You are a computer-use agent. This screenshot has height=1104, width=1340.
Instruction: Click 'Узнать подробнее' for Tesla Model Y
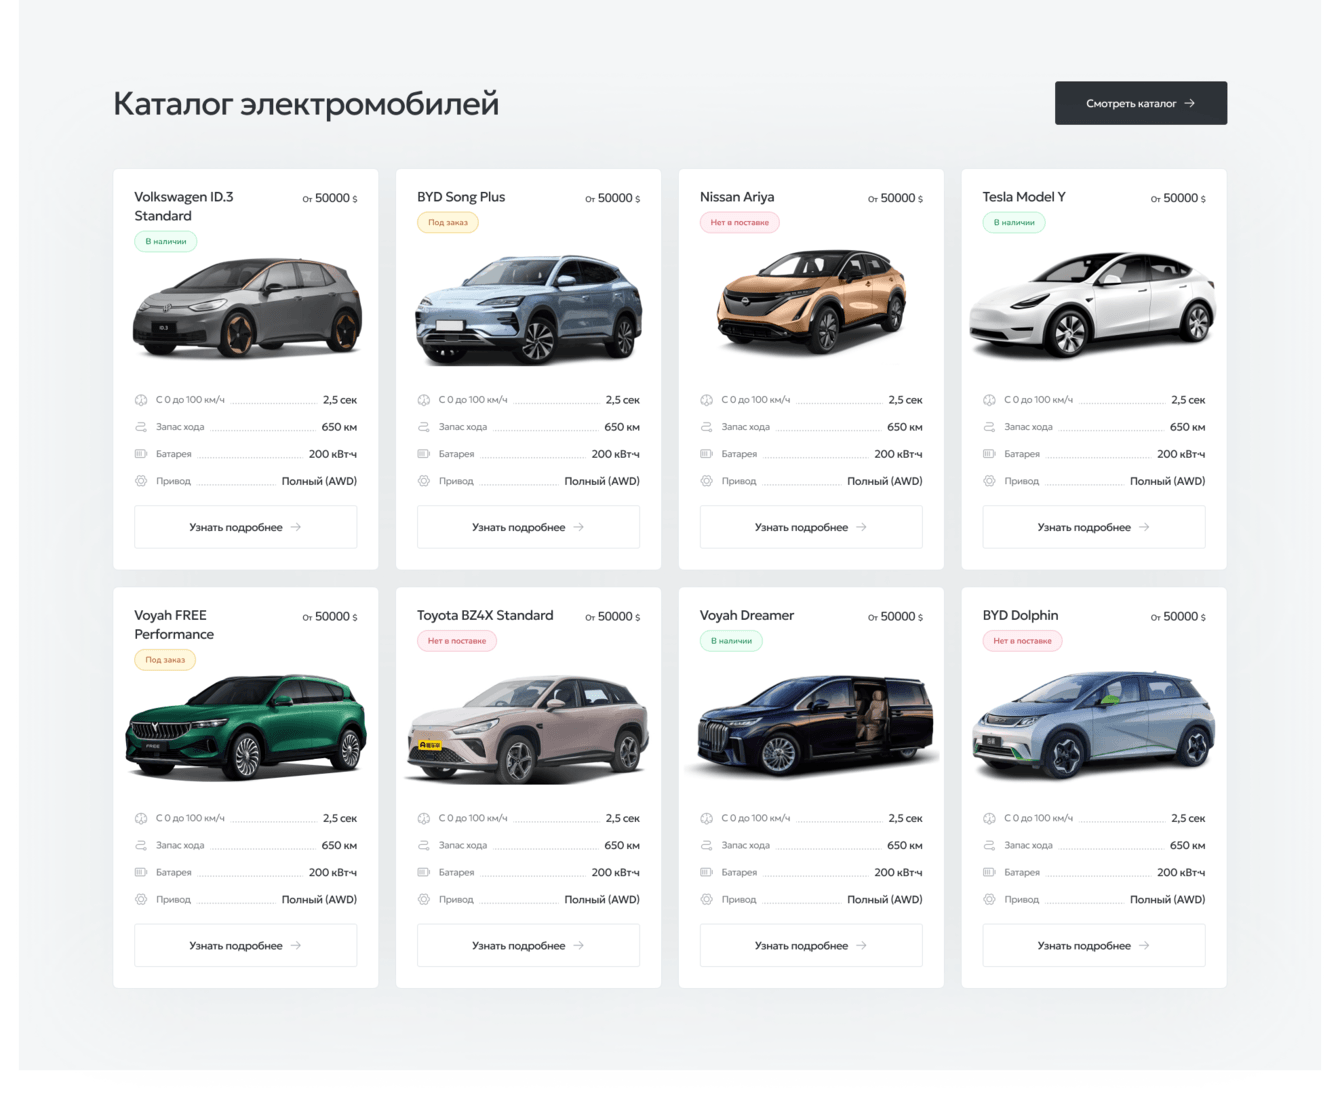pyautogui.click(x=1094, y=527)
